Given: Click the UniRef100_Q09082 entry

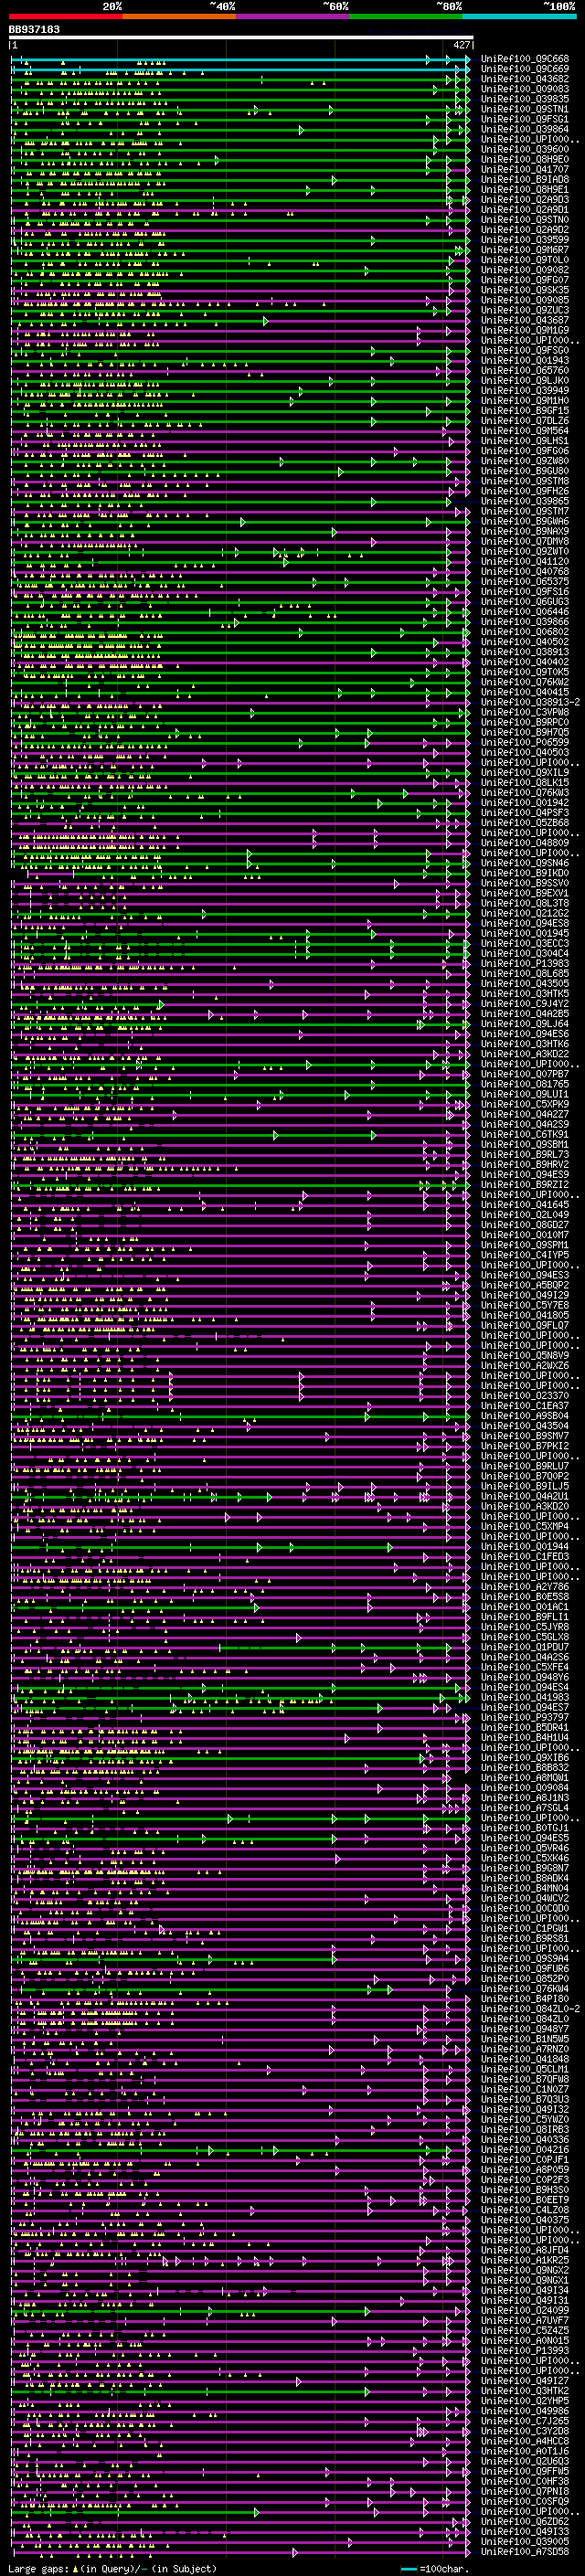Looking at the screenshot, I should click(x=525, y=270).
